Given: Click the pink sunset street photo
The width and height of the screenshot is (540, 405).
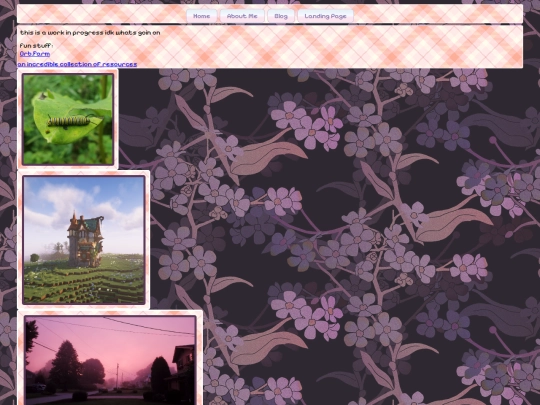Looking at the screenshot, I should point(111,360).
